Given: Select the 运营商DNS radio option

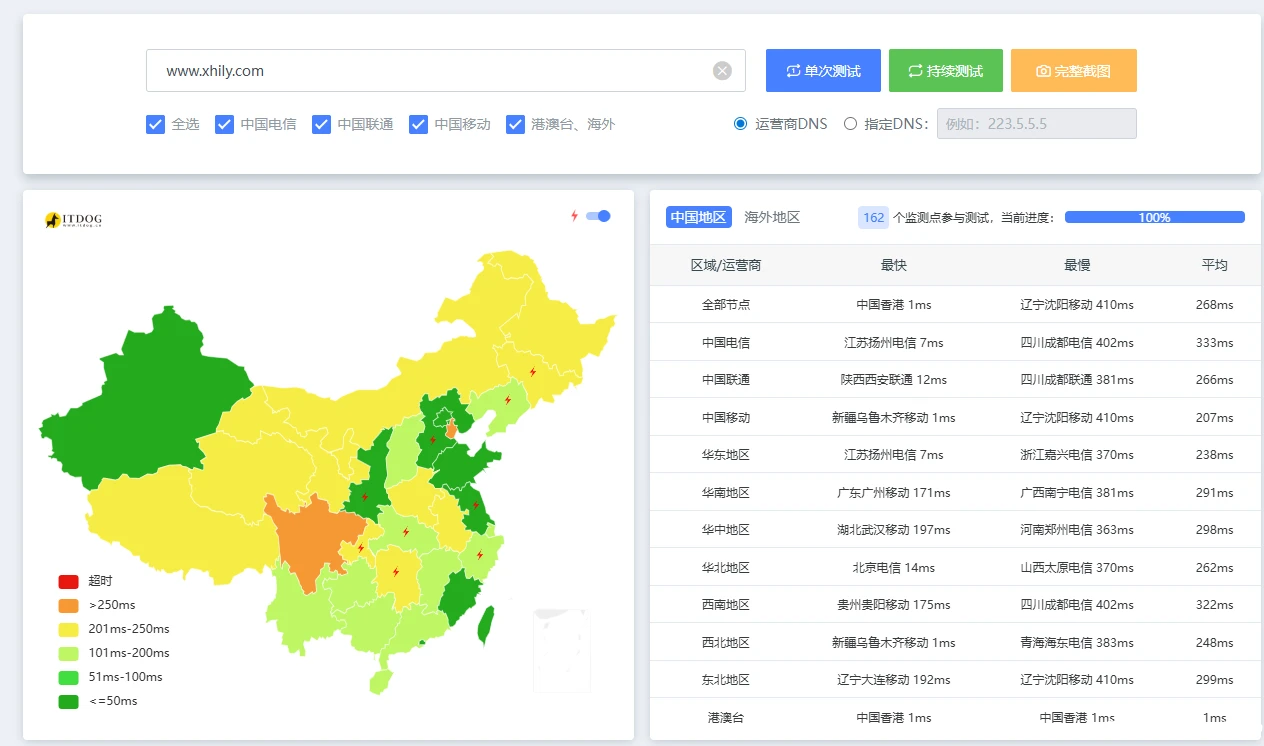Looking at the screenshot, I should tap(740, 124).
